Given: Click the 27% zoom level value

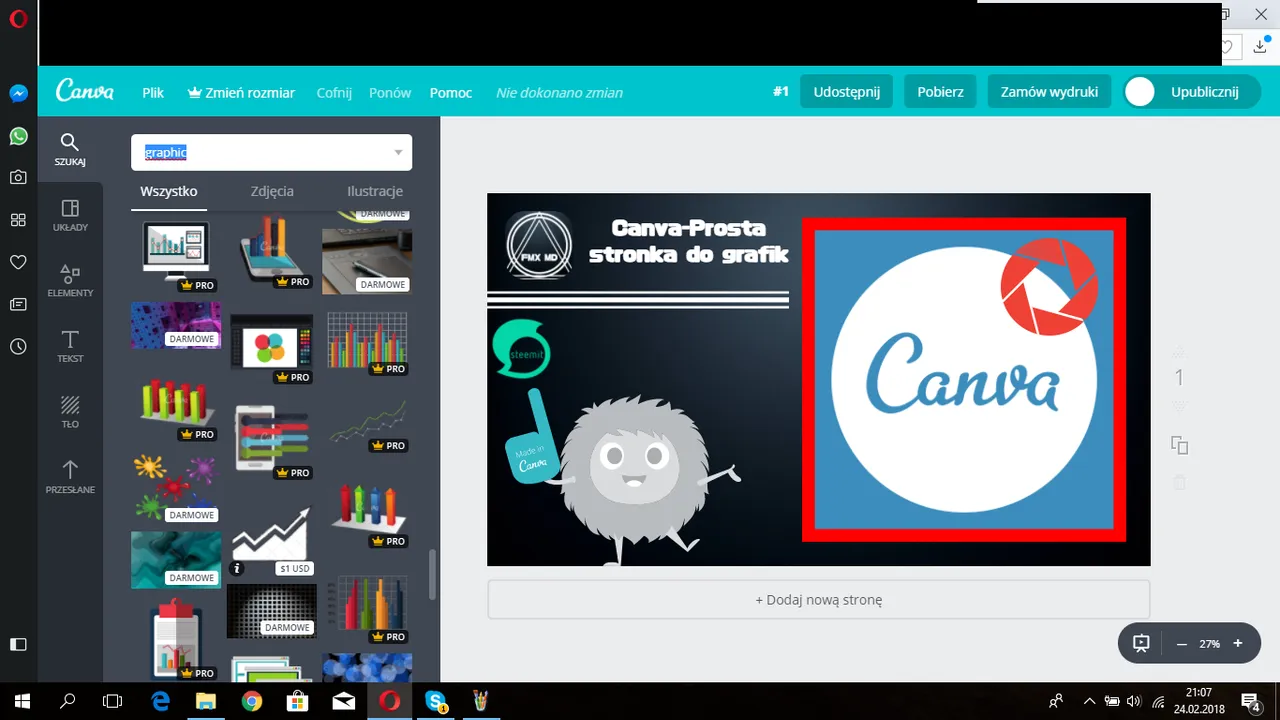Looking at the screenshot, I should 1210,644.
